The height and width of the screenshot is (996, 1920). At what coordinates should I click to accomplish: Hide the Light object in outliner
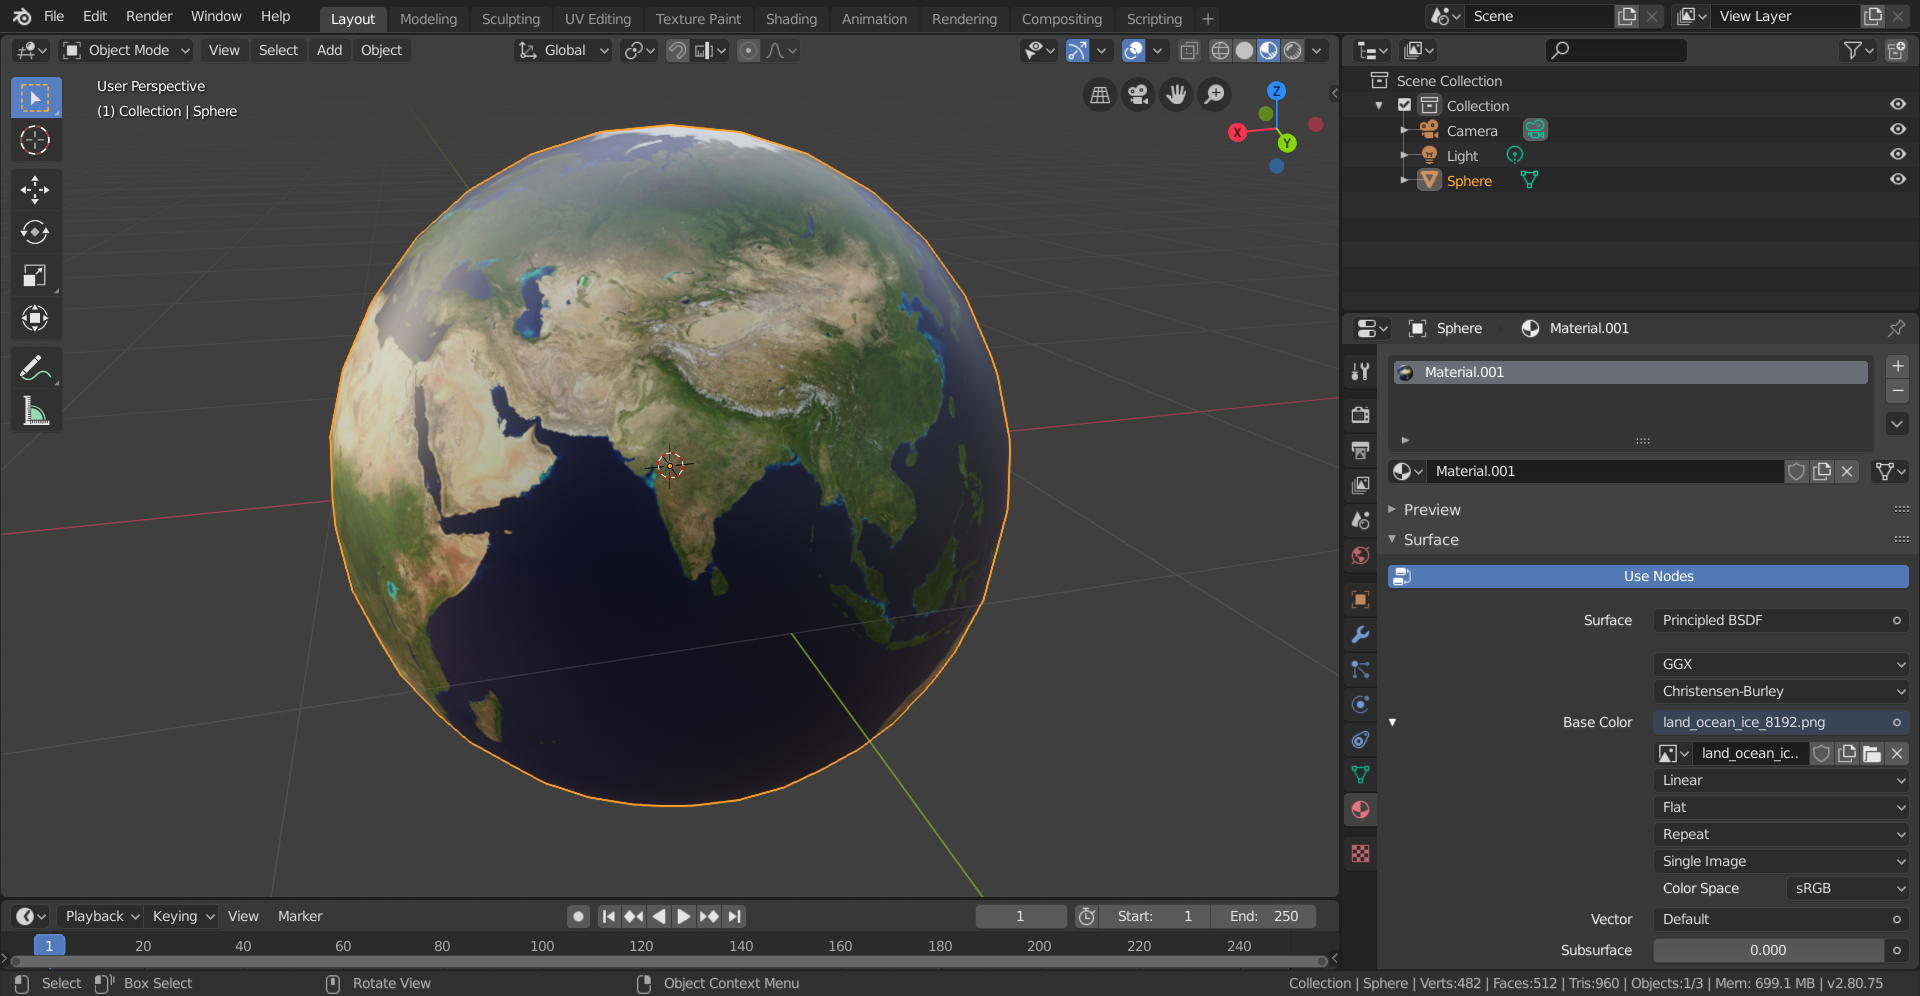click(x=1897, y=155)
